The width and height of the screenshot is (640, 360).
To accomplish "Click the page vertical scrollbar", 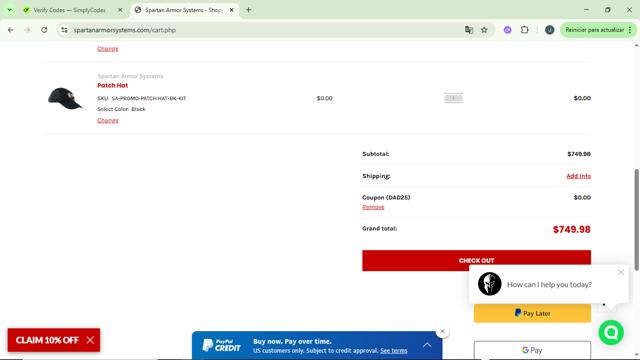I will (x=636, y=219).
